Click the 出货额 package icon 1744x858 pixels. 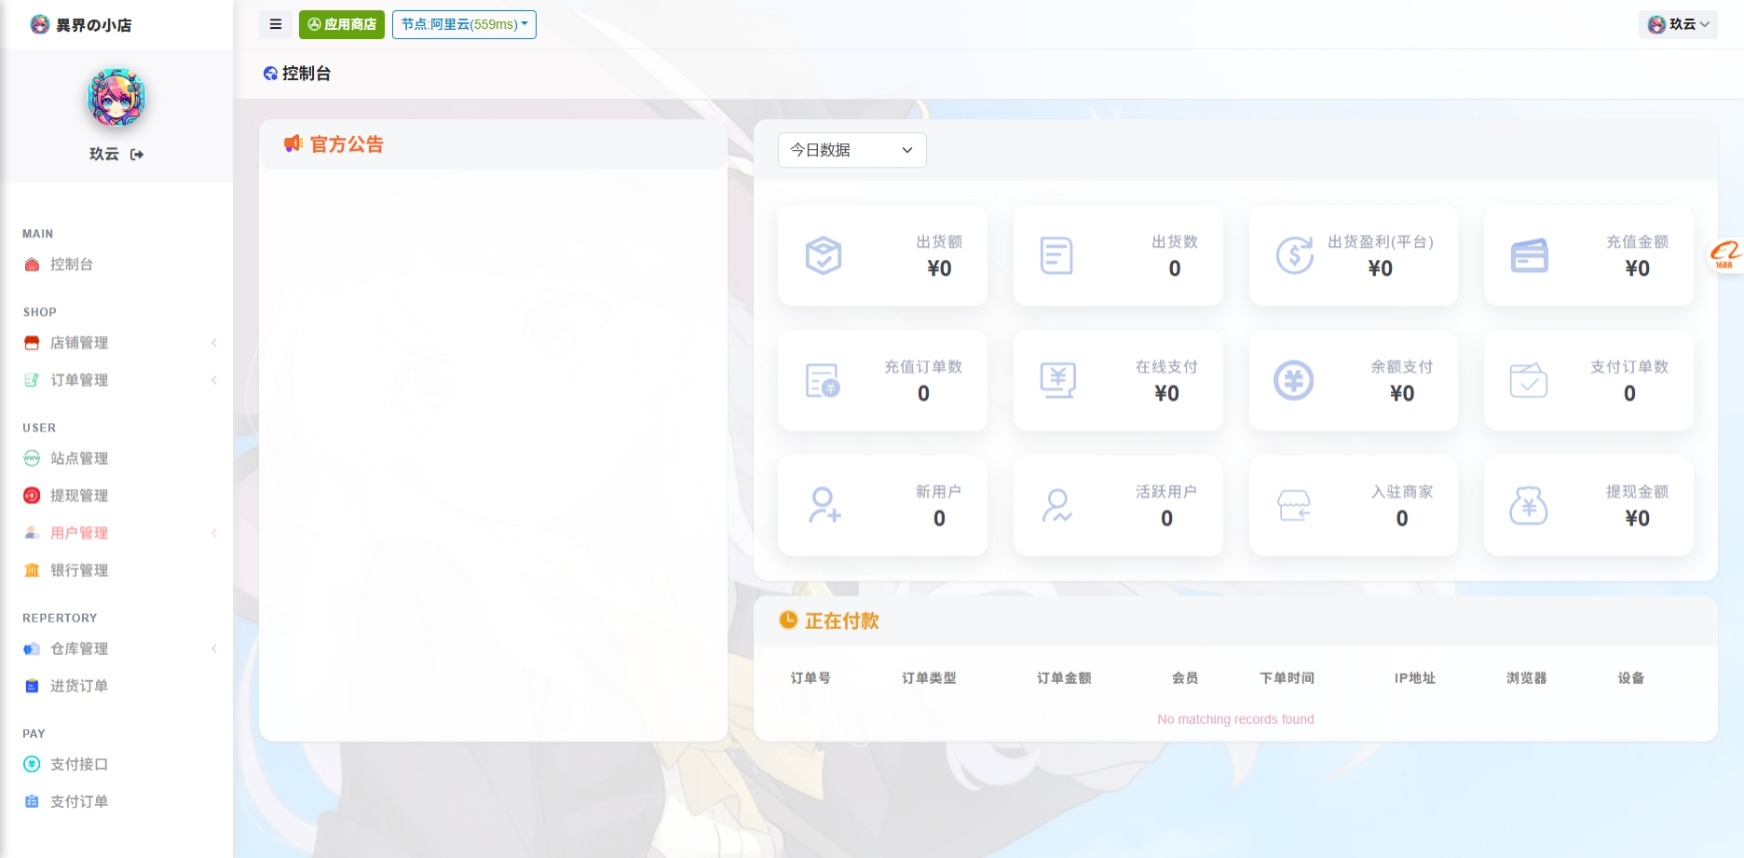(823, 256)
